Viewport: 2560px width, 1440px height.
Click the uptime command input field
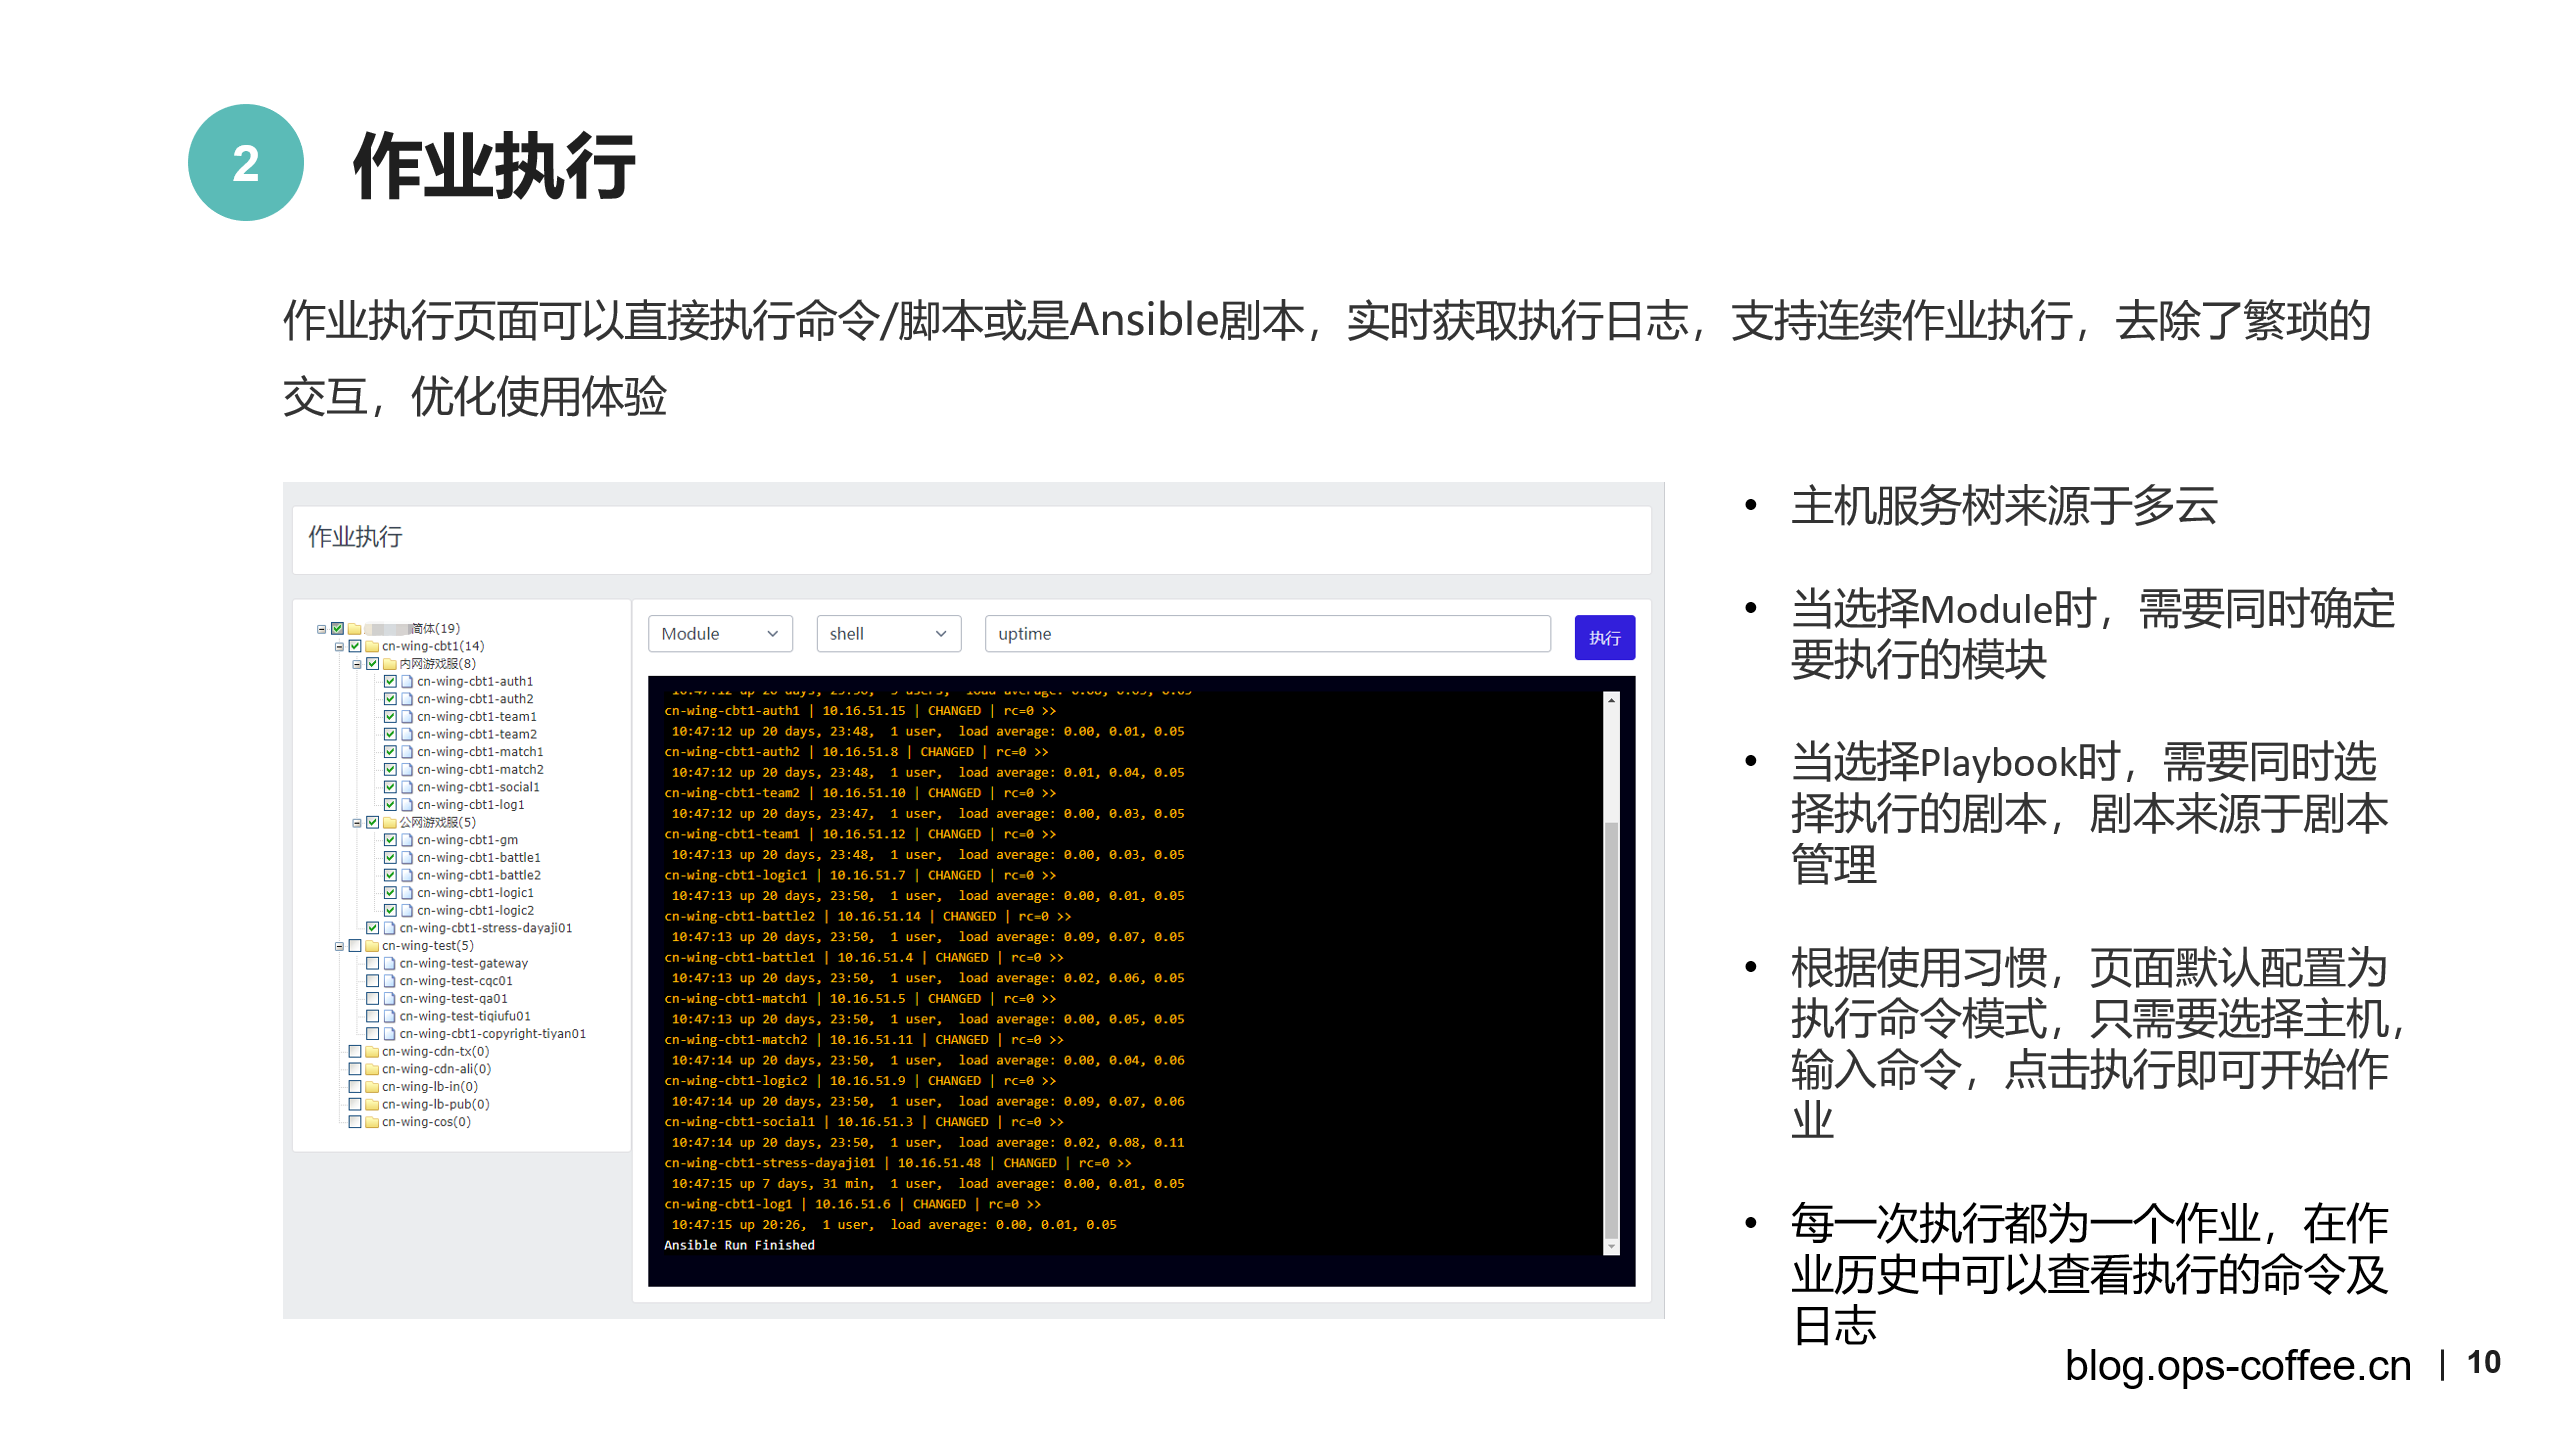[1267, 634]
